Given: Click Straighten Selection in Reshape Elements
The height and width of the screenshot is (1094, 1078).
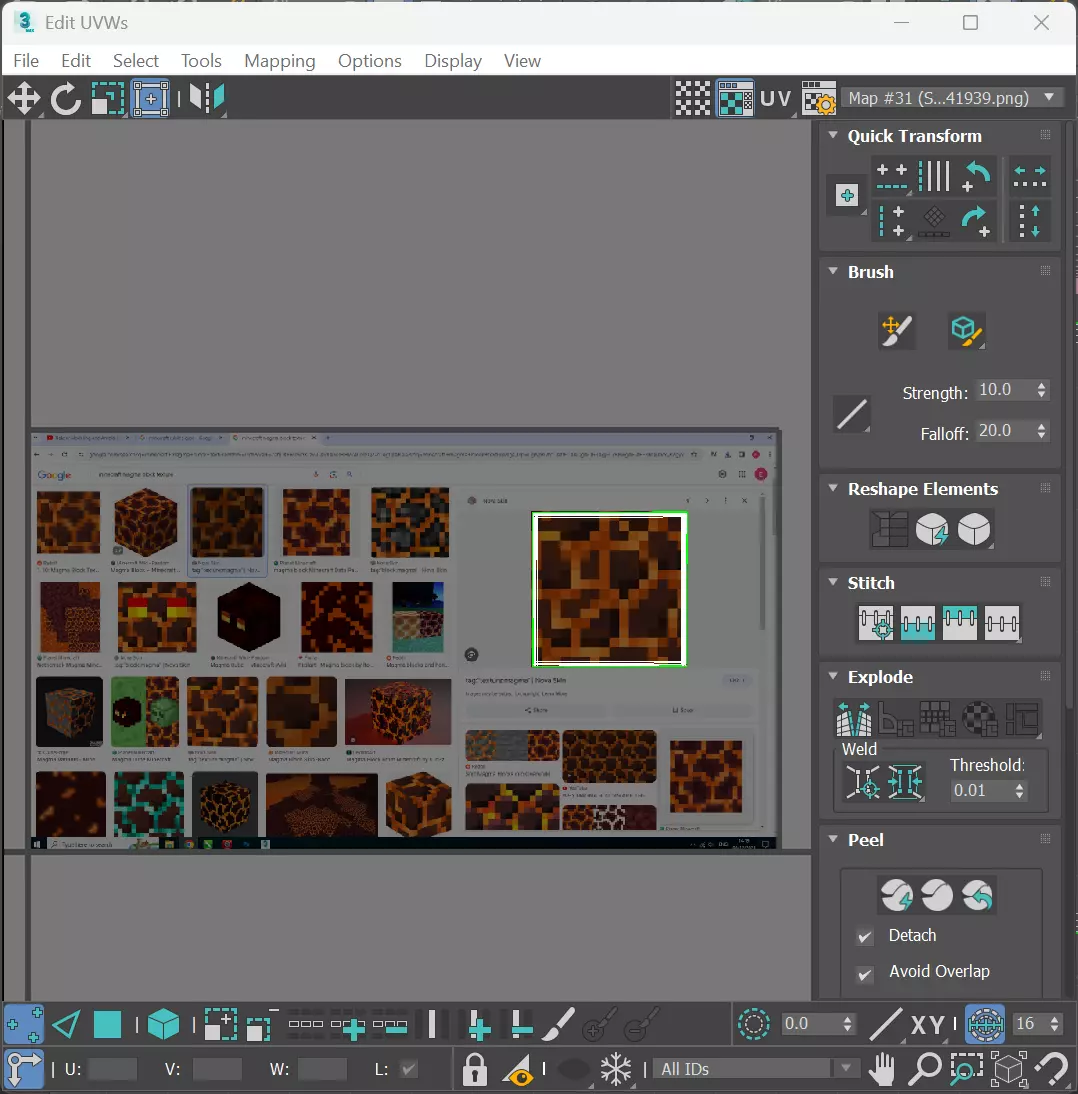Looking at the screenshot, I should 889,529.
